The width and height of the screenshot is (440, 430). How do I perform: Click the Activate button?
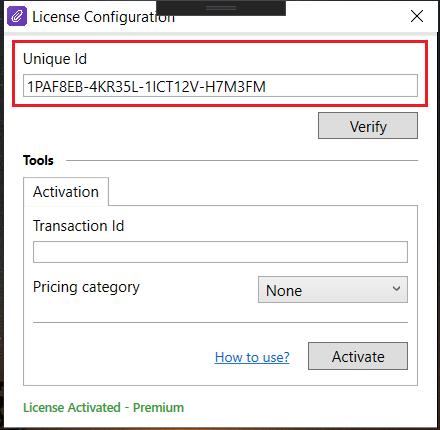tap(358, 356)
